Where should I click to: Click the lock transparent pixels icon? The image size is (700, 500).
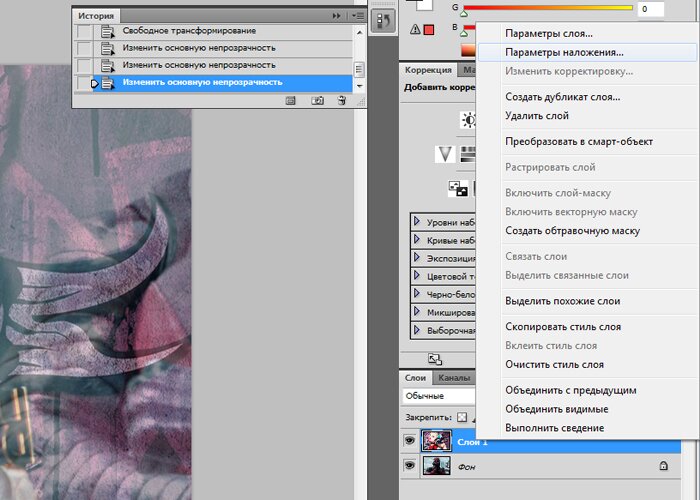click(x=462, y=417)
